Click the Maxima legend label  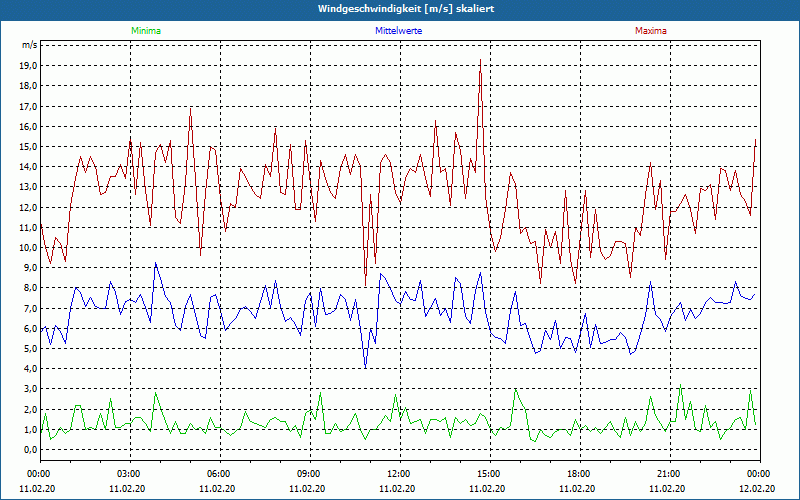[651, 31]
